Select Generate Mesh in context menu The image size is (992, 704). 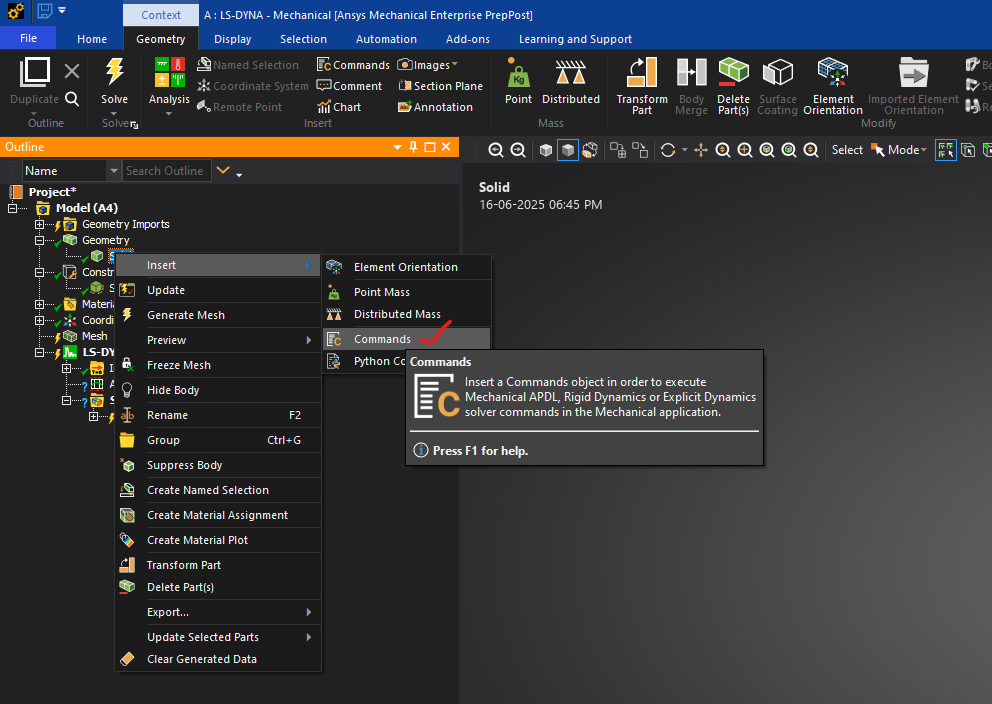(x=218, y=315)
